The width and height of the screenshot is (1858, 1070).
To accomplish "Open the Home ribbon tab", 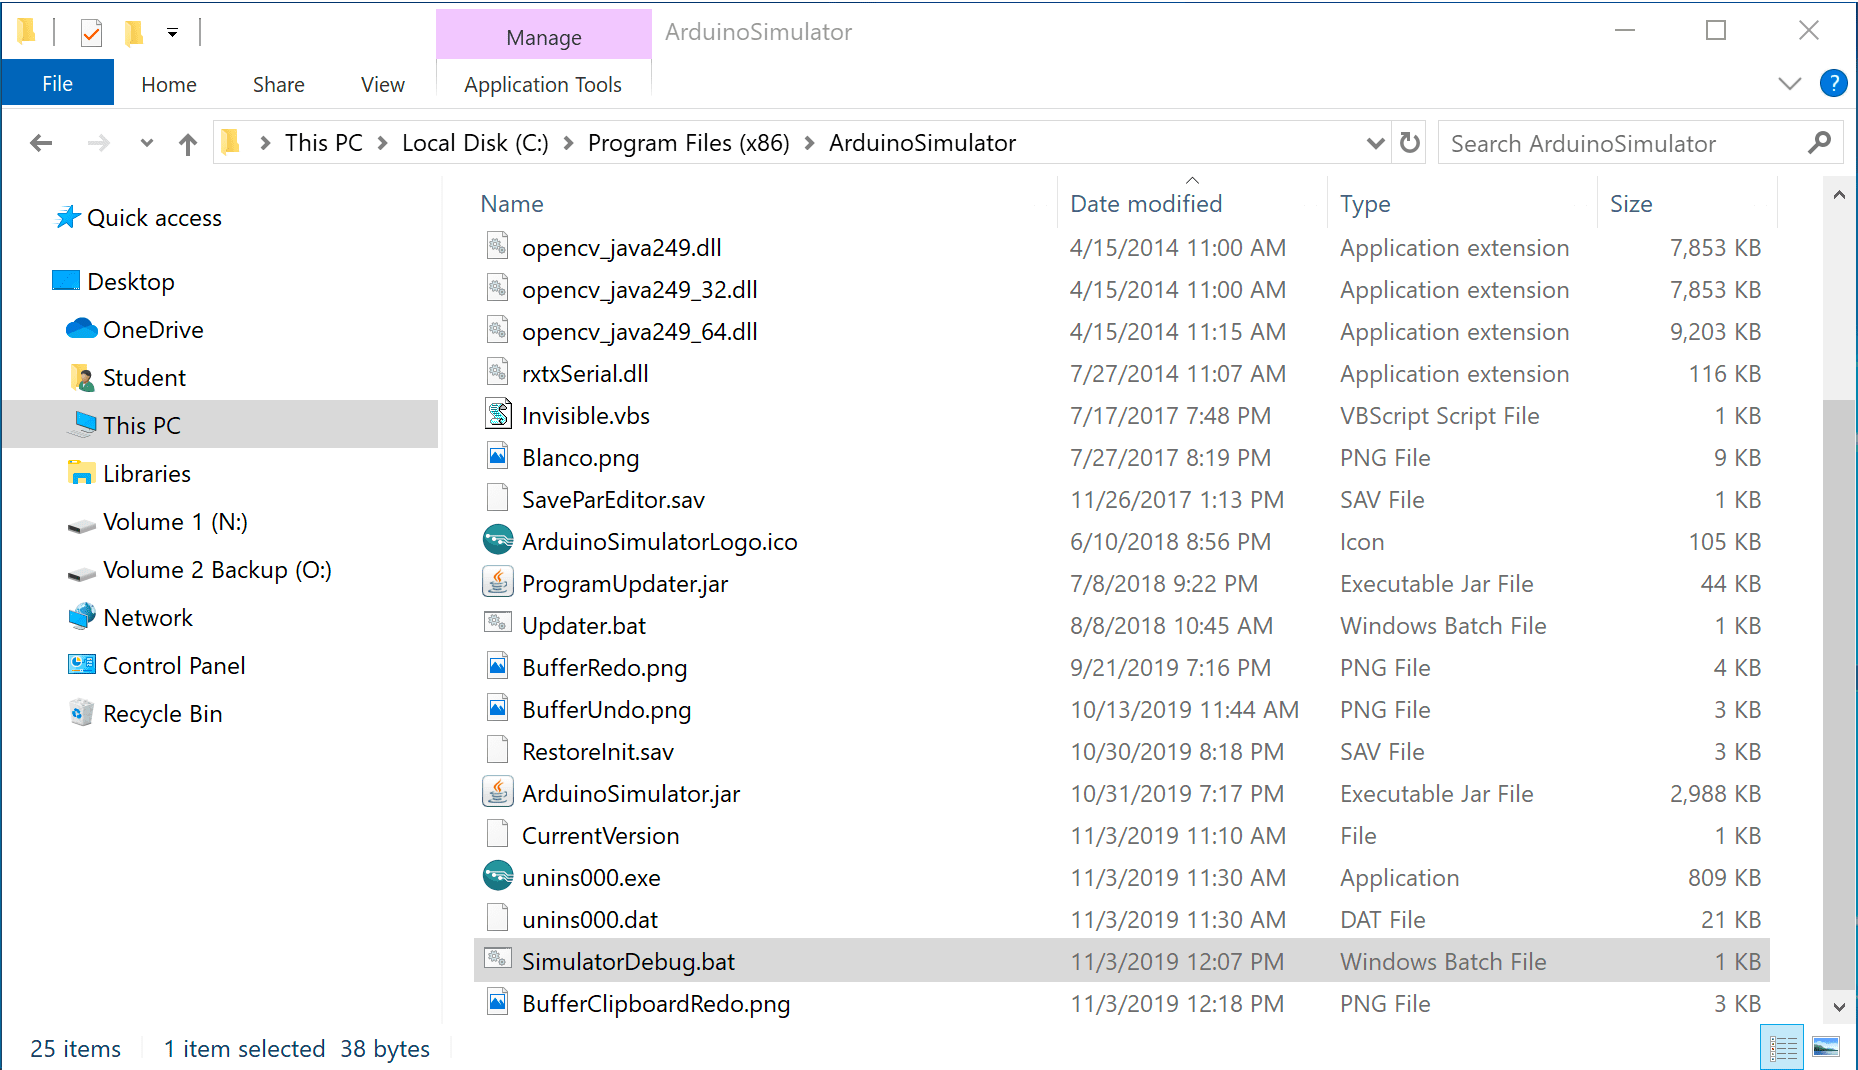I will pyautogui.click(x=169, y=84).
